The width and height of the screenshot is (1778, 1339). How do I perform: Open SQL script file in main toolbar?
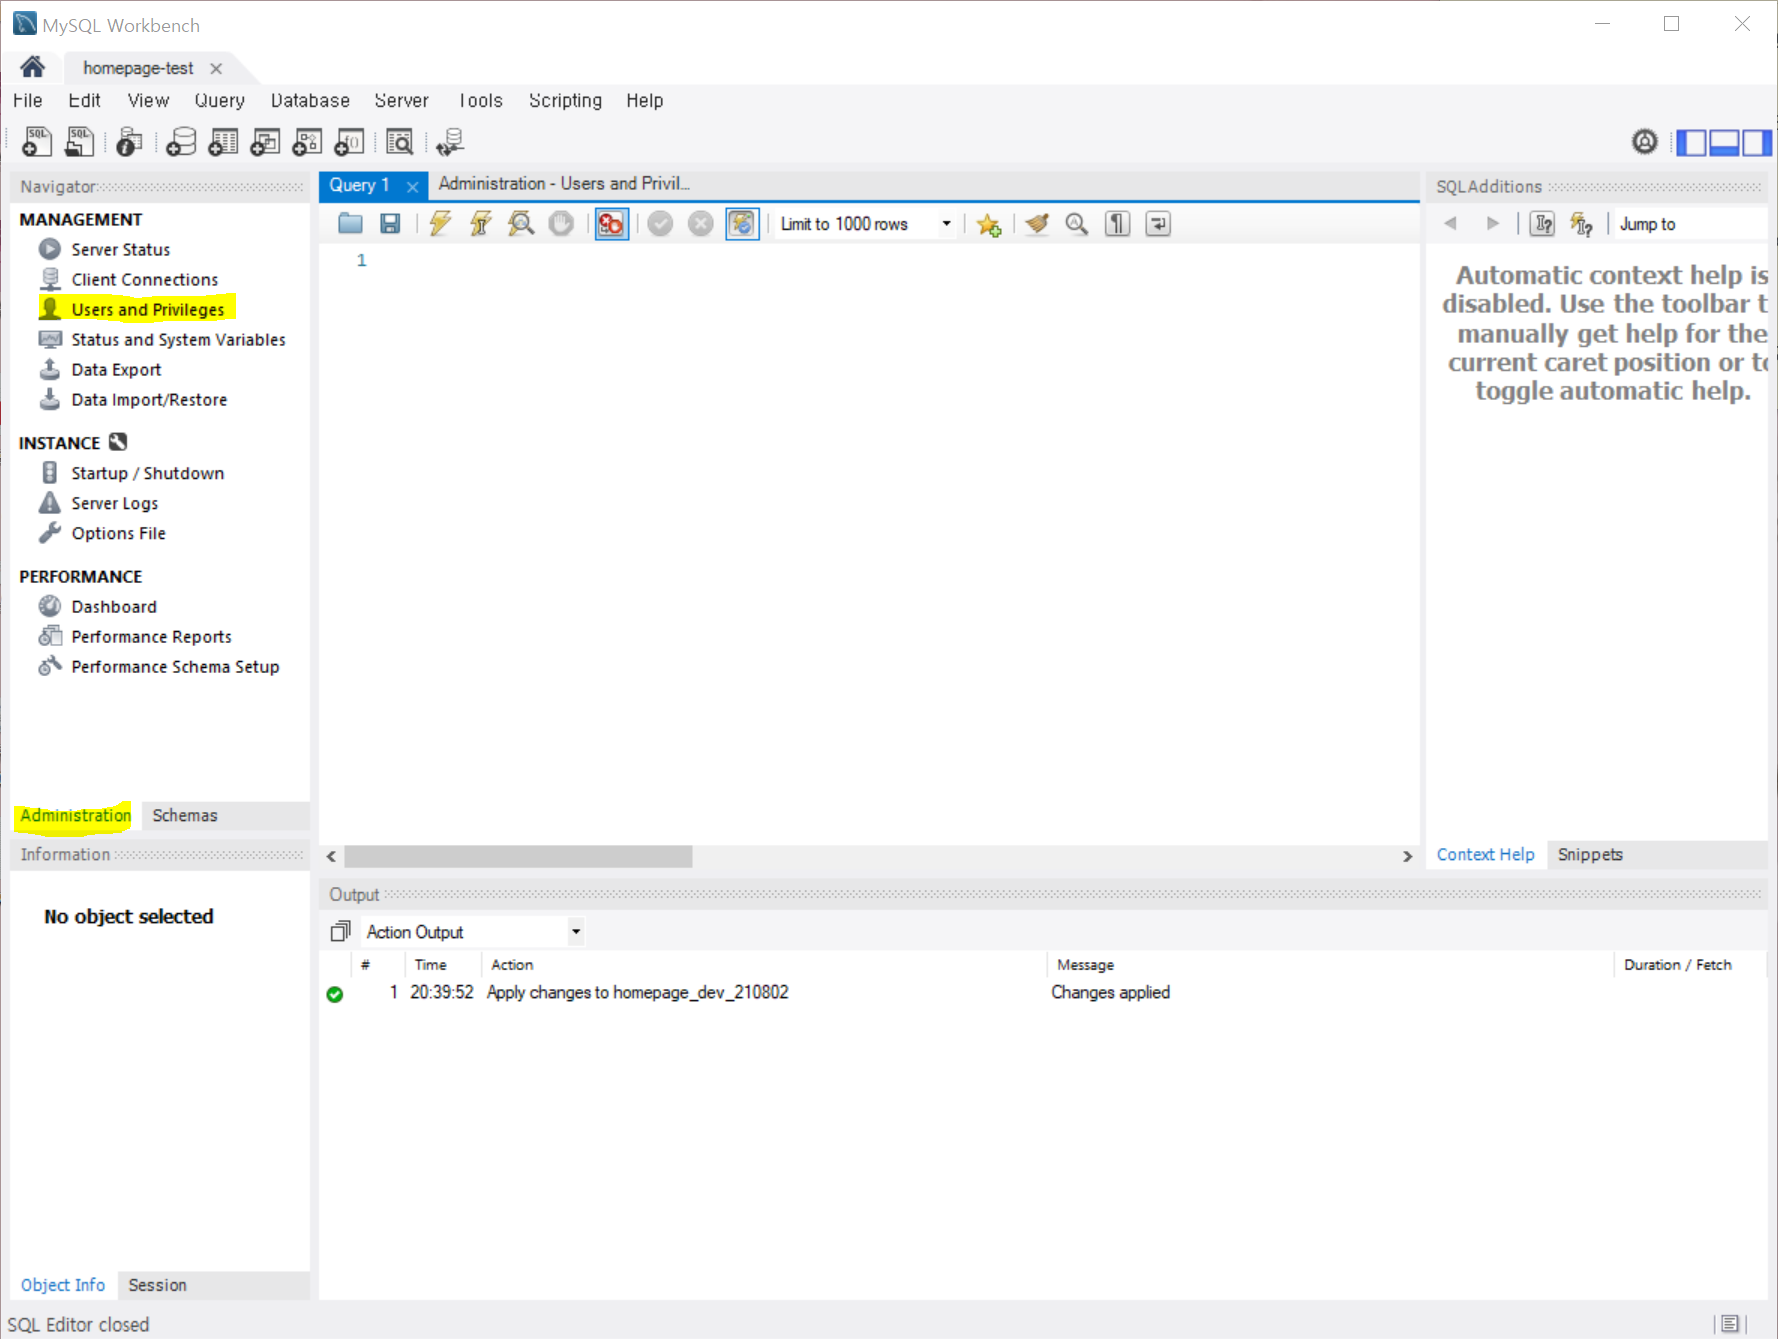pyautogui.click(x=79, y=142)
